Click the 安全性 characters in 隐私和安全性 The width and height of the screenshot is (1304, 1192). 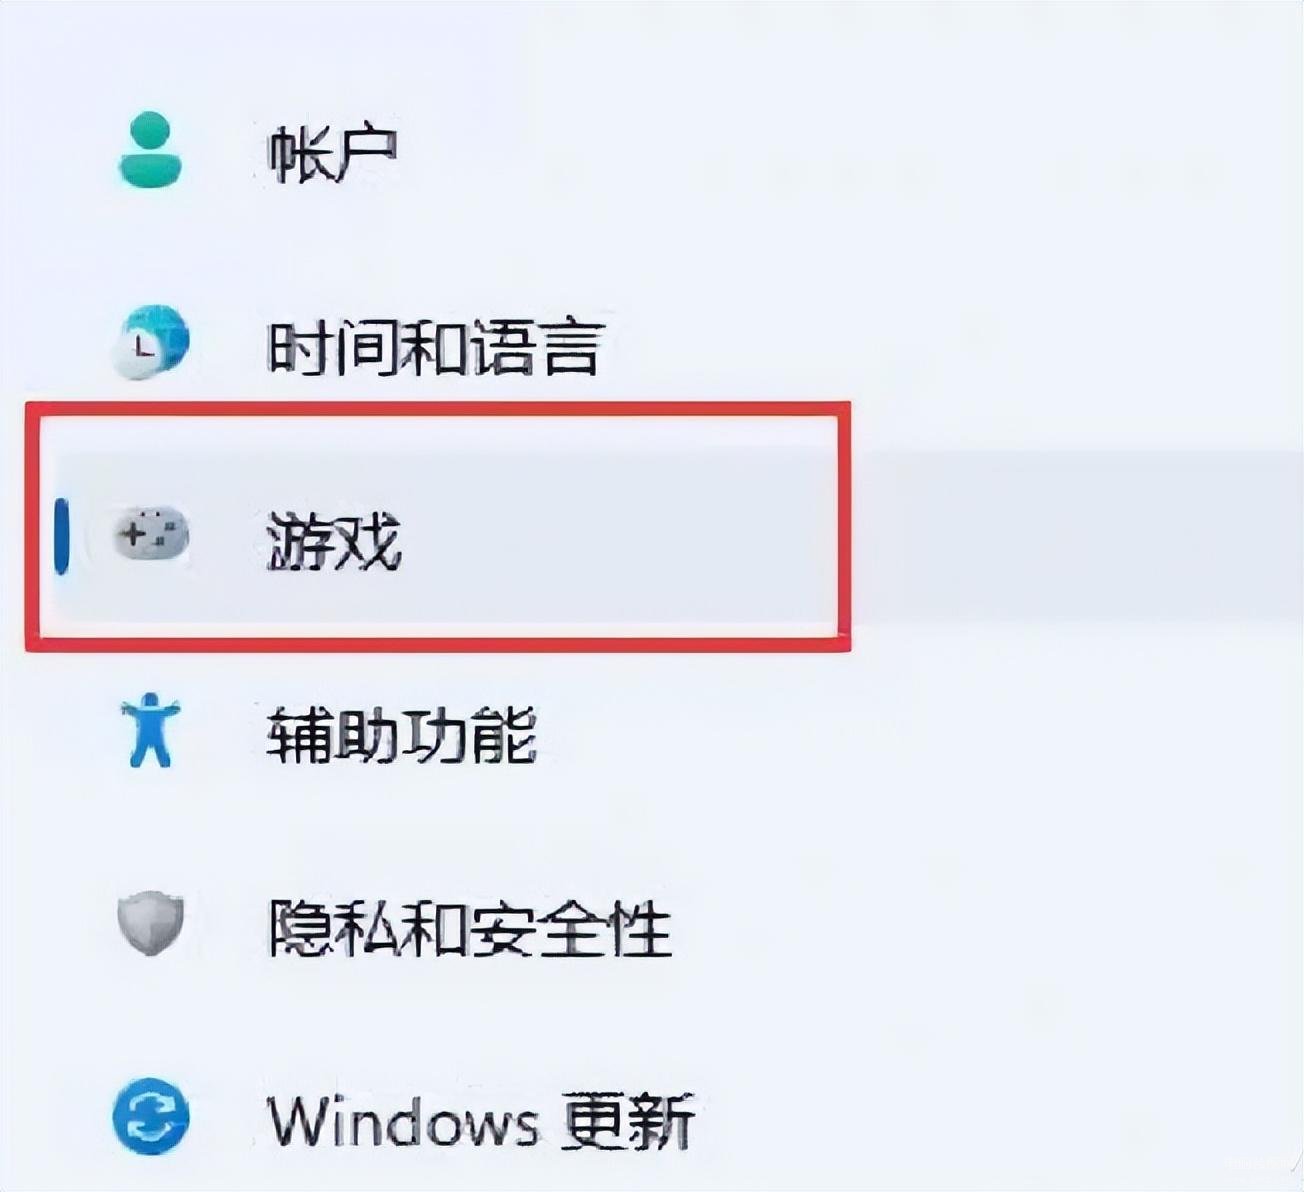(x=571, y=927)
